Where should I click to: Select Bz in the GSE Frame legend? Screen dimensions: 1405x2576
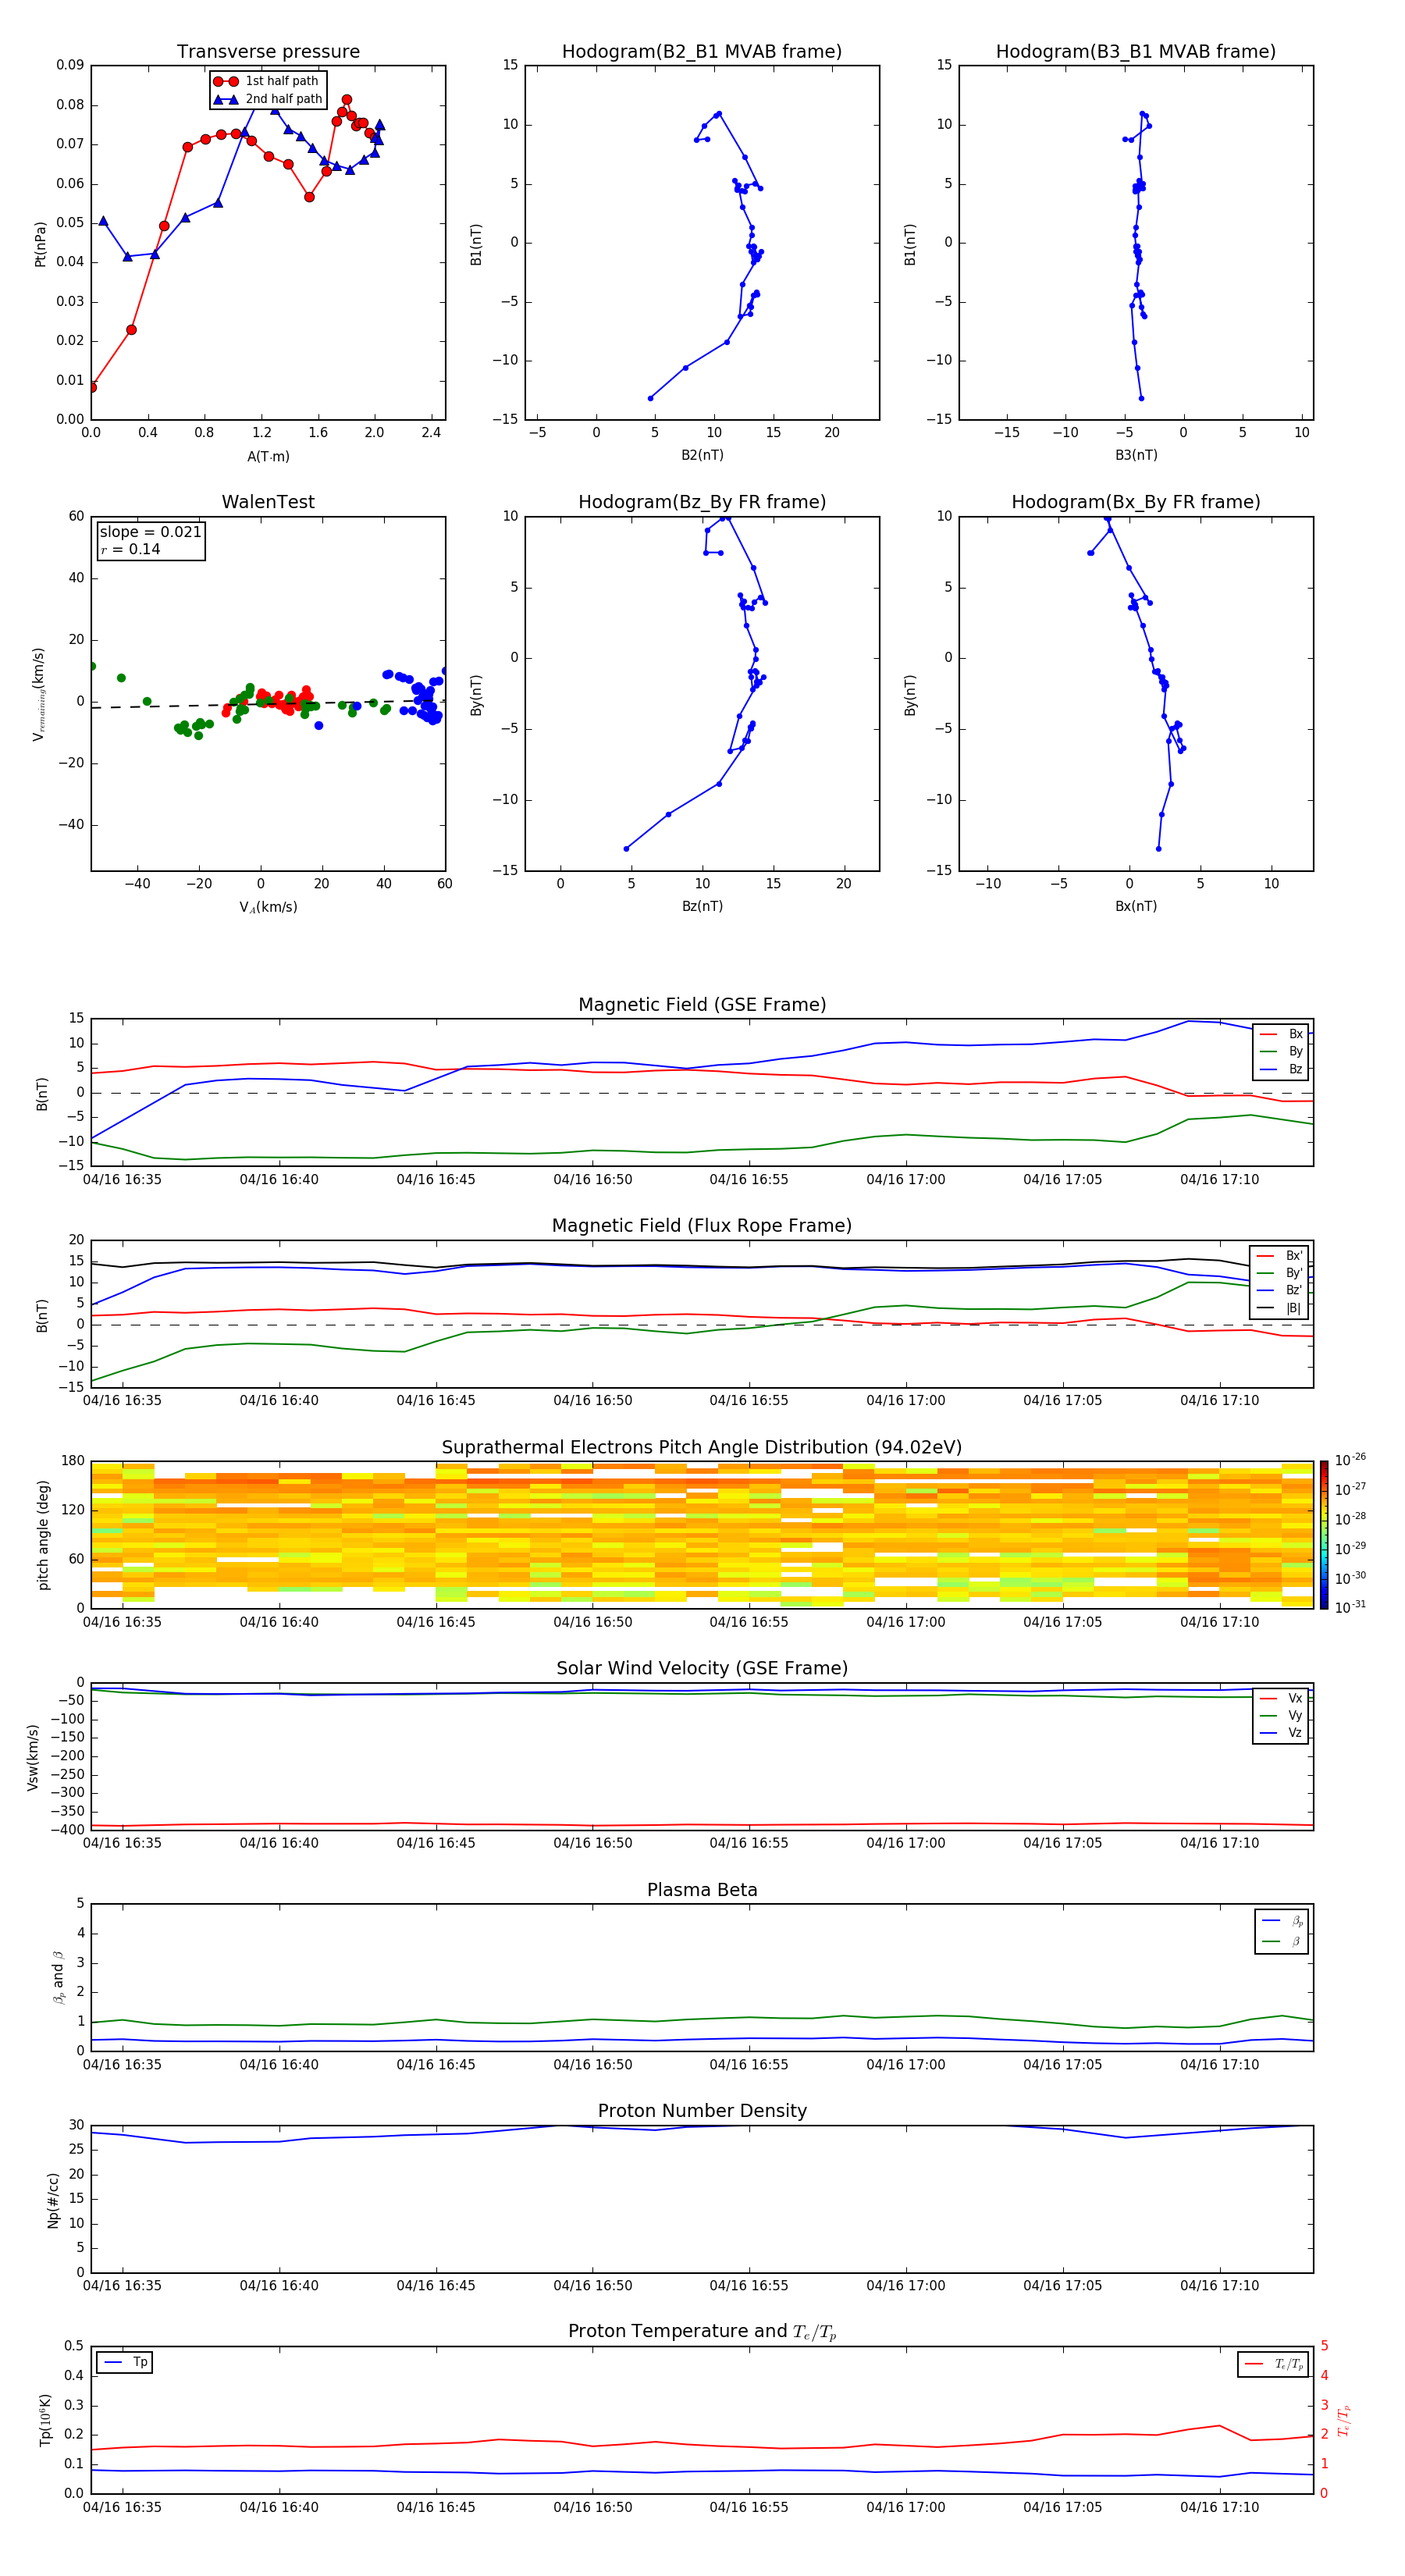[1281, 1069]
